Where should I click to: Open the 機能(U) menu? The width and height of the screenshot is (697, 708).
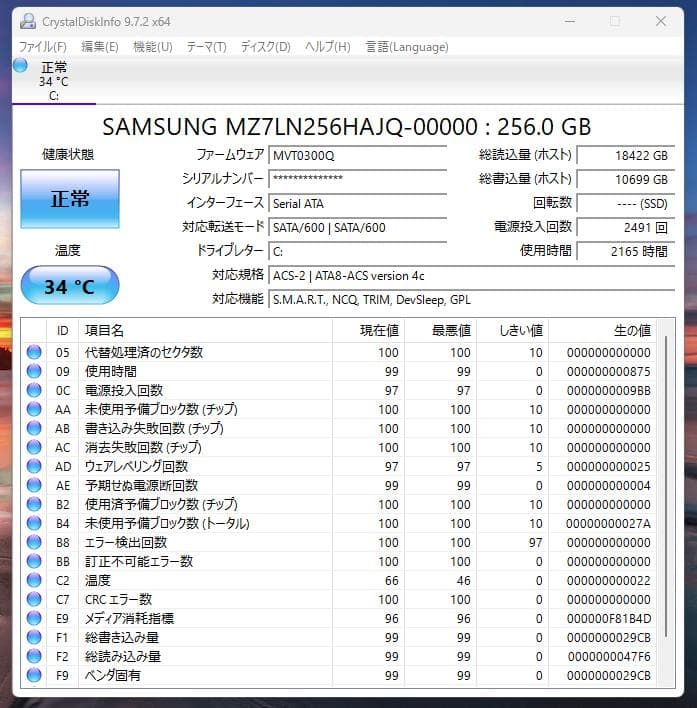coord(153,47)
